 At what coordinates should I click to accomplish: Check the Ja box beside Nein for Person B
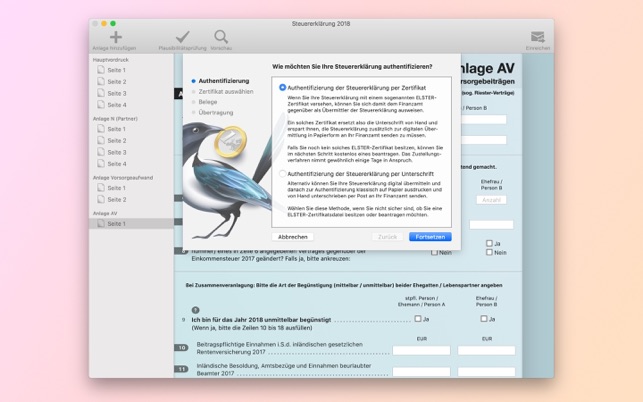(489, 243)
